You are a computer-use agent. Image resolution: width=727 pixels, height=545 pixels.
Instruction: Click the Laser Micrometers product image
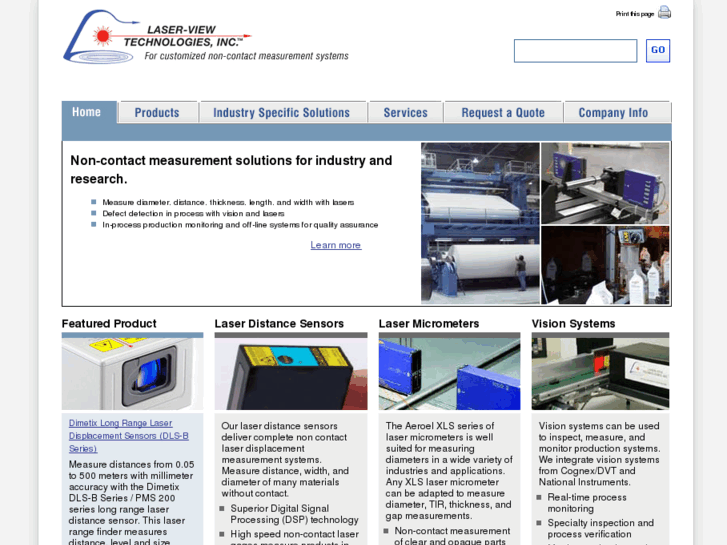pos(449,374)
